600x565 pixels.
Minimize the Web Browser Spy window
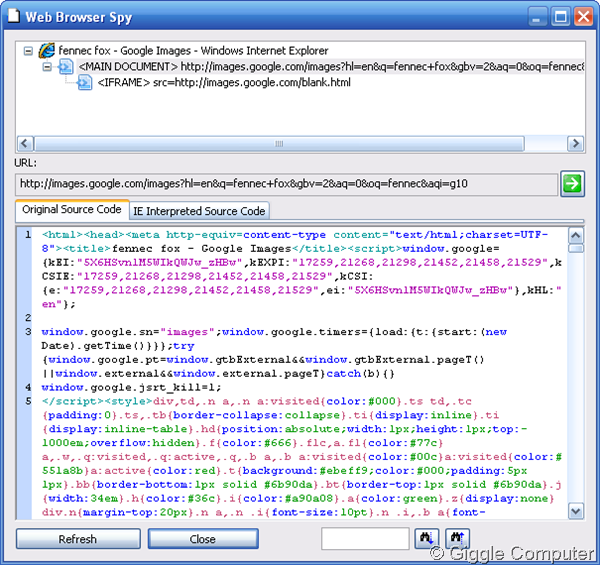tap(536, 17)
